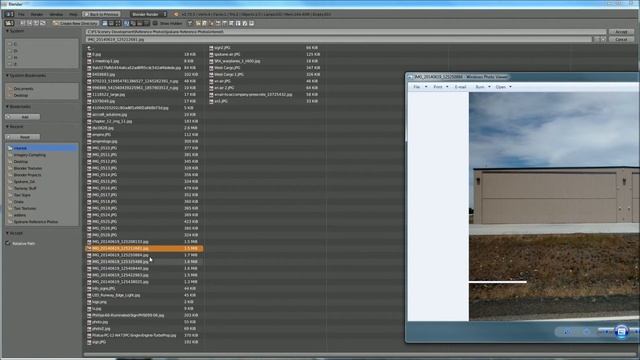Open Desktop in System Bookmarks
This screenshot has height=360, width=640.
[20, 95]
